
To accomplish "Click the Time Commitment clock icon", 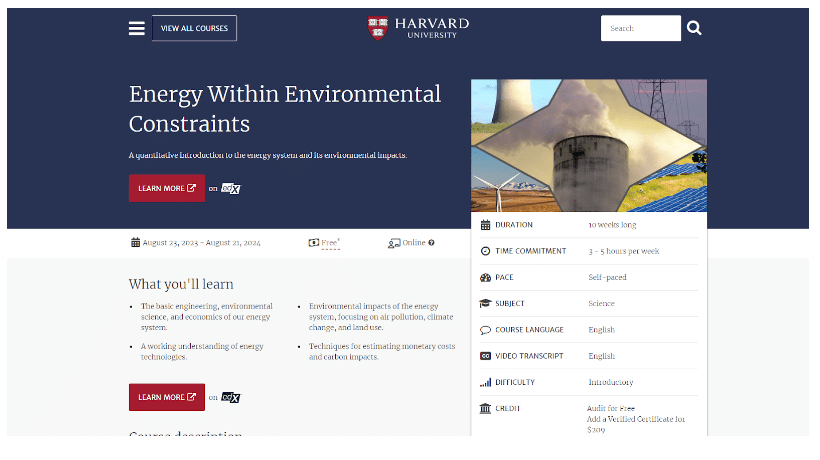I will (x=485, y=251).
